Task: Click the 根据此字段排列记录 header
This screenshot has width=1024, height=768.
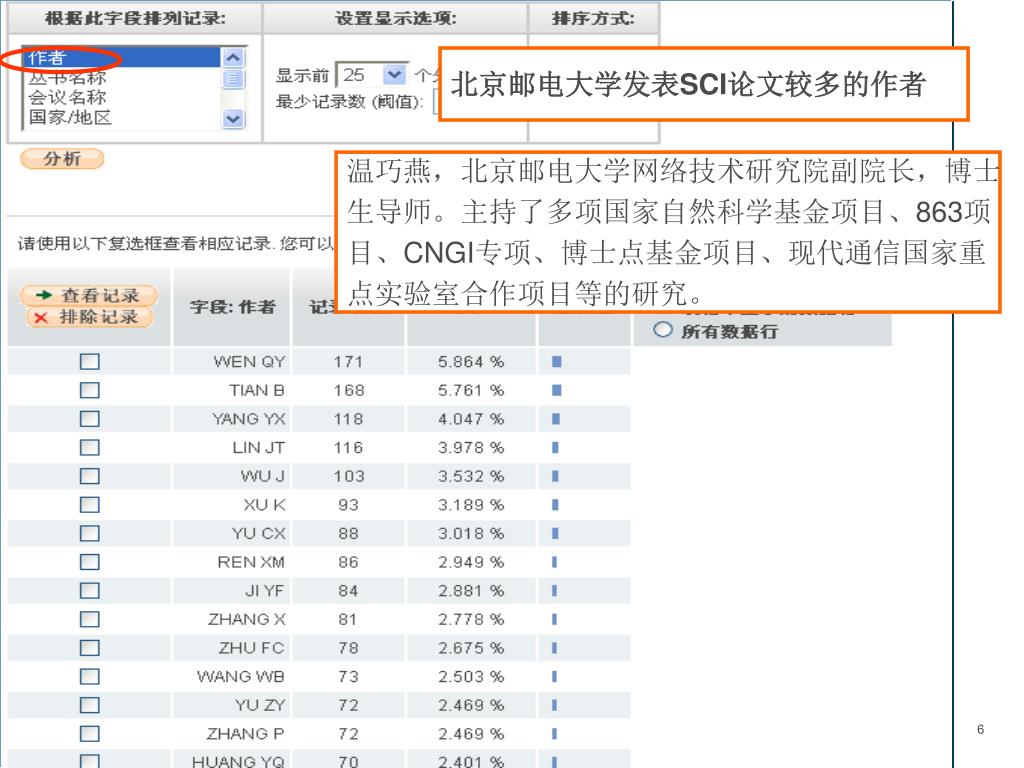Action: 135,18
